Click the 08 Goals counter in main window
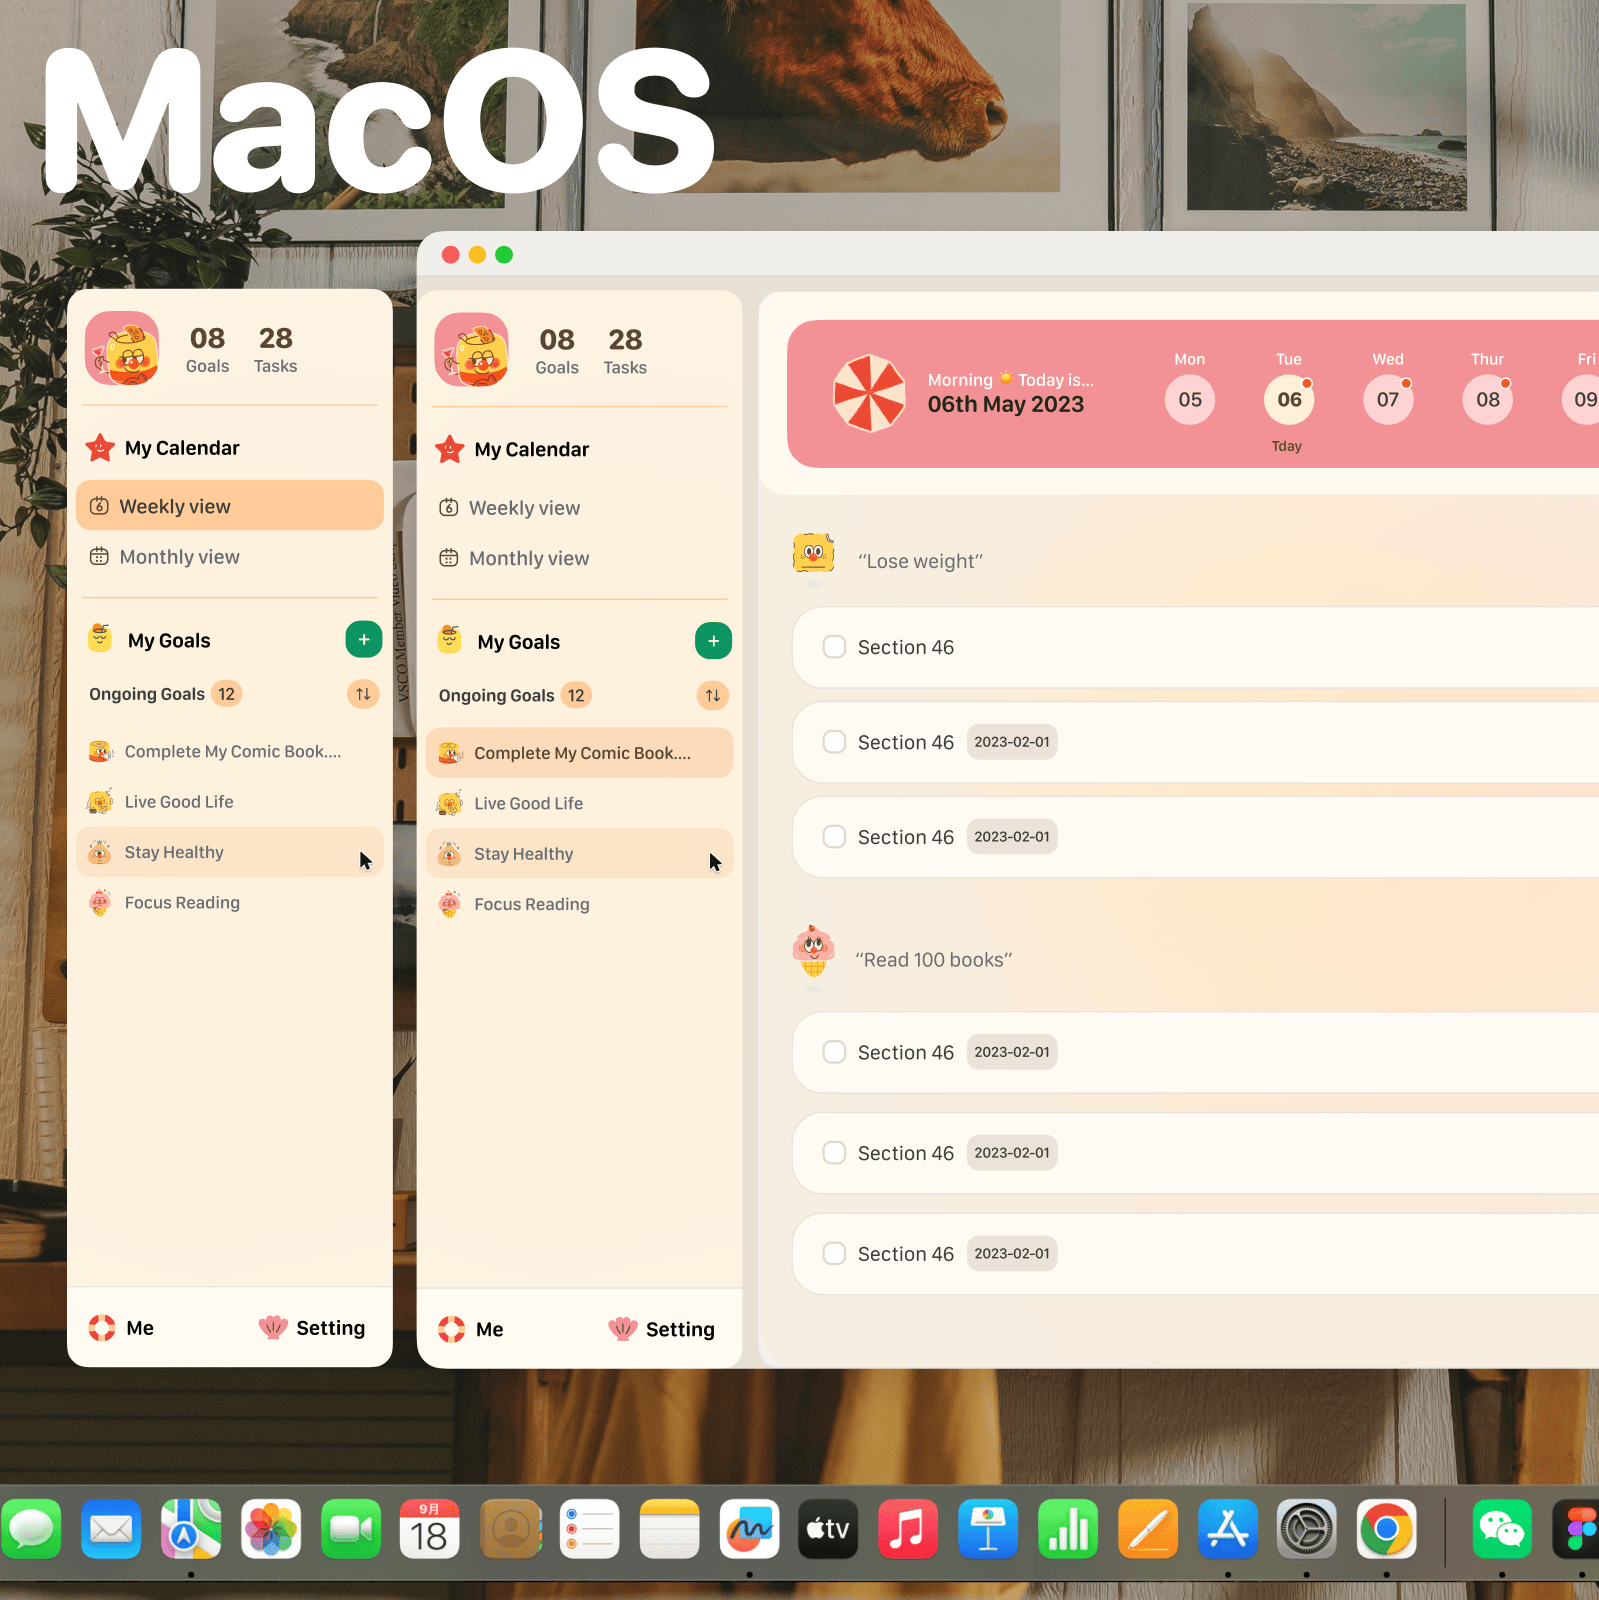Image resolution: width=1599 pixels, height=1600 pixels. (557, 351)
